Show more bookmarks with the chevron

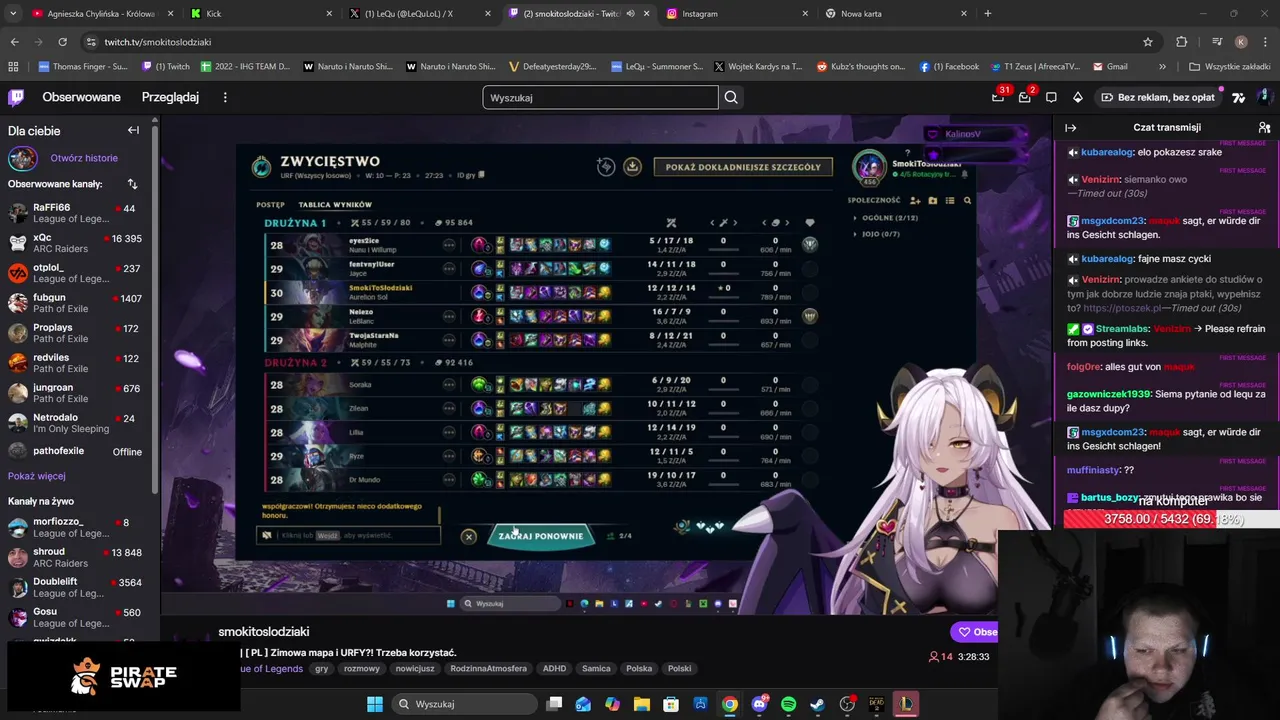[1162, 66]
